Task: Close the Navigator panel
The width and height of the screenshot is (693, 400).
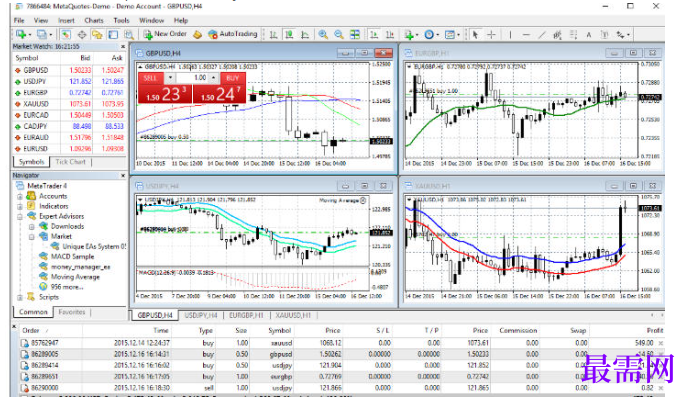Action: (x=123, y=175)
